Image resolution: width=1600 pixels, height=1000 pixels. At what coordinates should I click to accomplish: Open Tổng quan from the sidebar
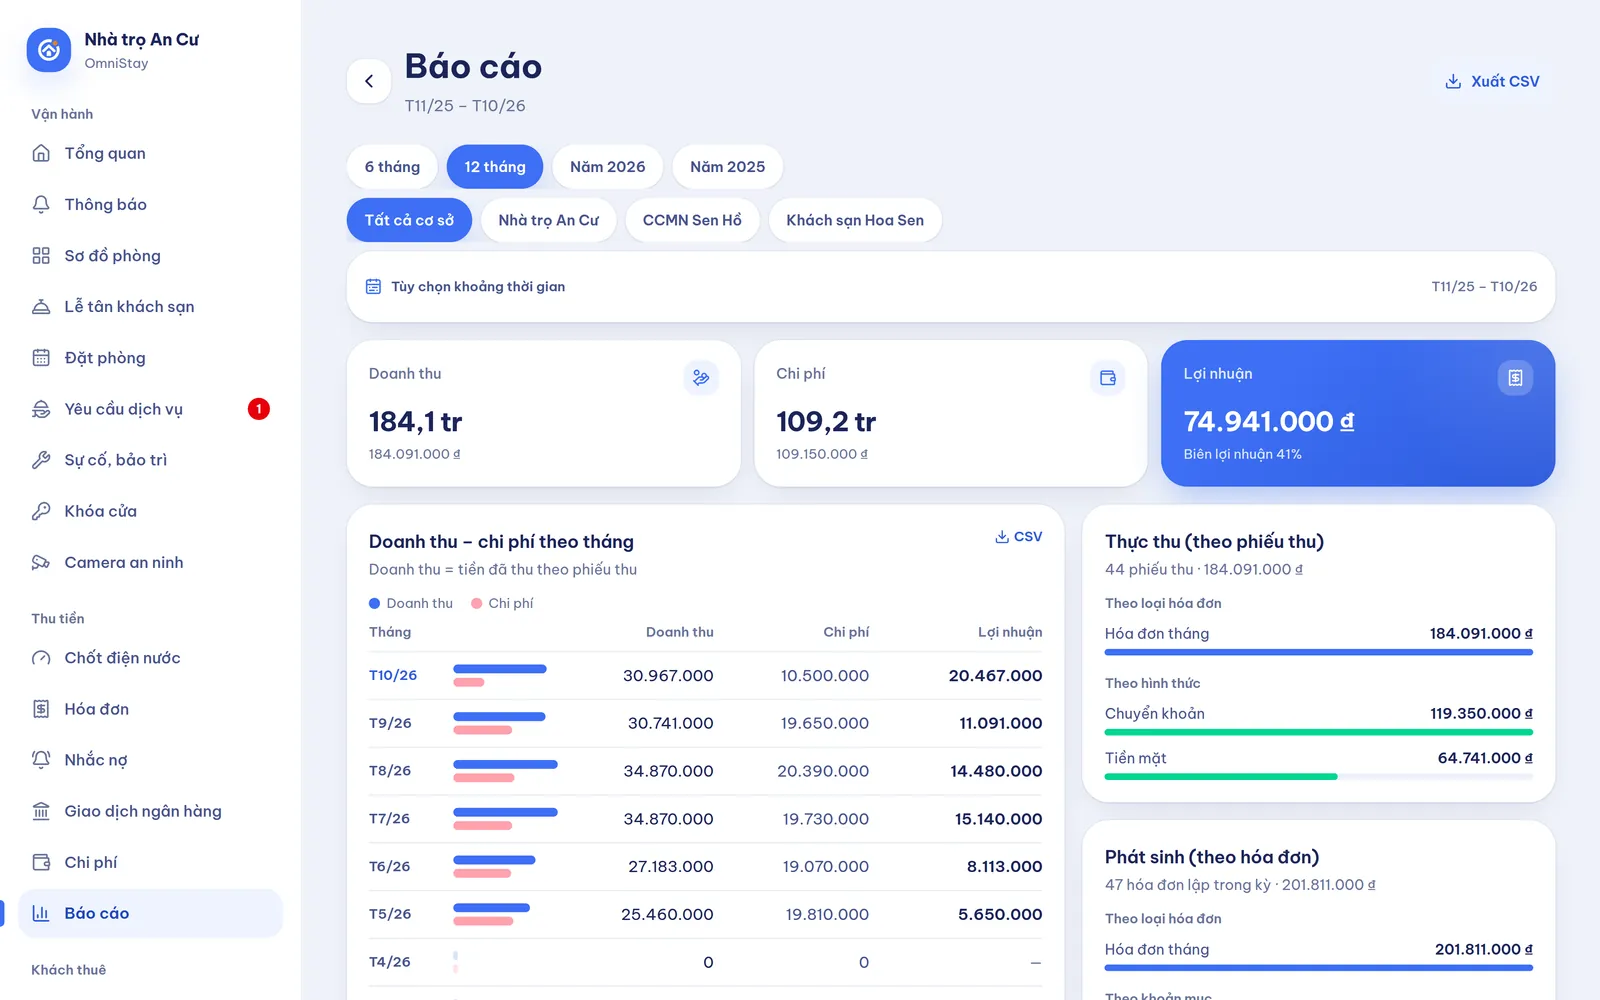coord(150,153)
